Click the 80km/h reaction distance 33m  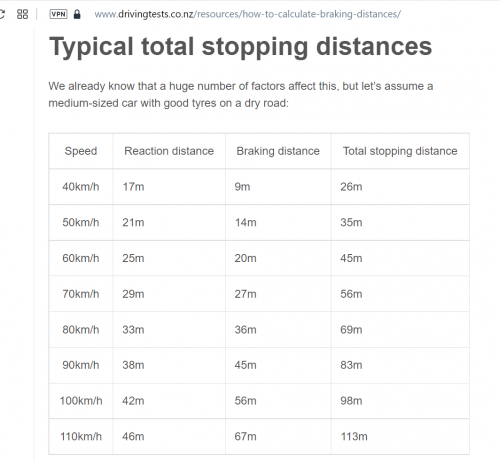click(x=169, y=330)
